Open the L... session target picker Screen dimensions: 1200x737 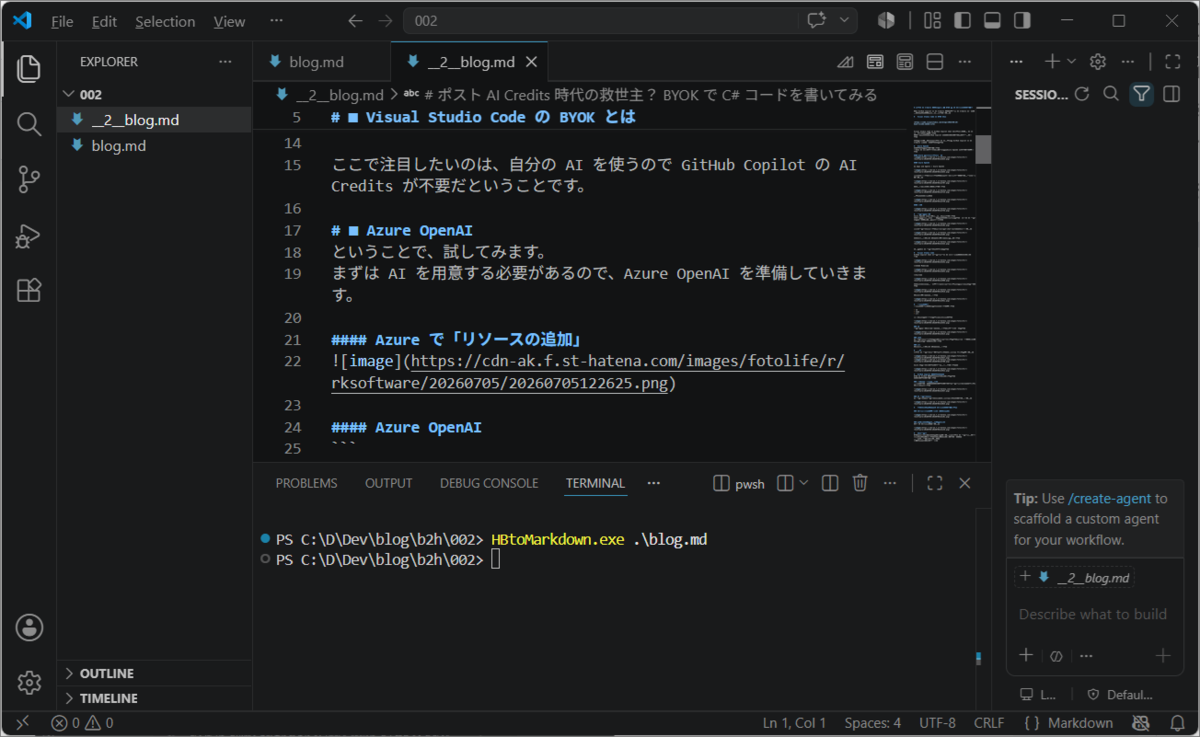click(1038, 694)
